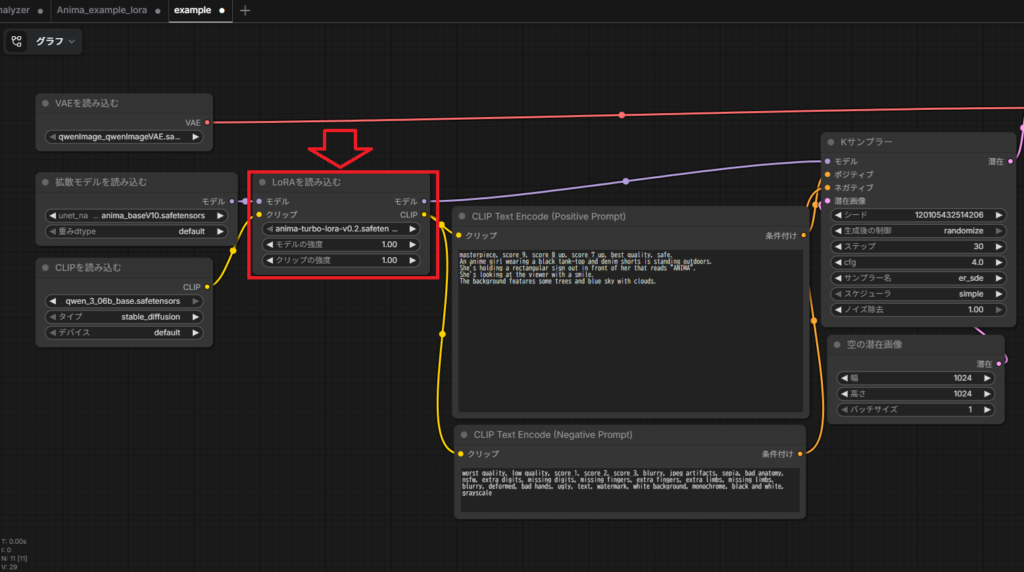Switch to the Anima_example_lora tab
The image size is (1024, 572).
click(102, 10)
